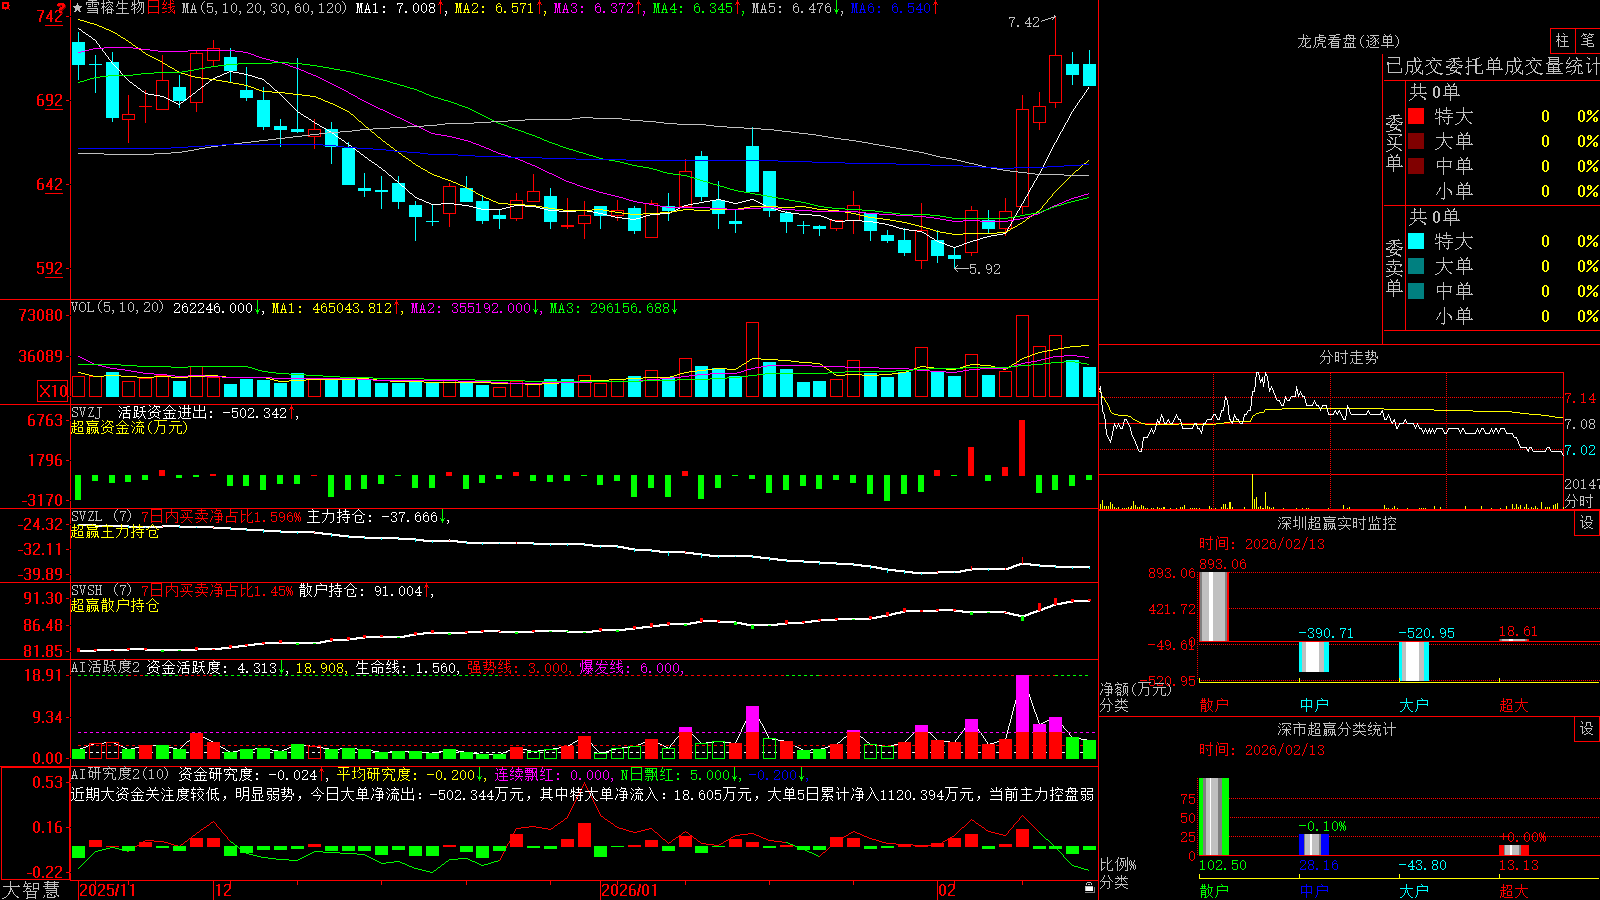Click the 超赢资金流(万元) label
The height and width of the screenshot is (900, 1600).
(x=129, y=427)
